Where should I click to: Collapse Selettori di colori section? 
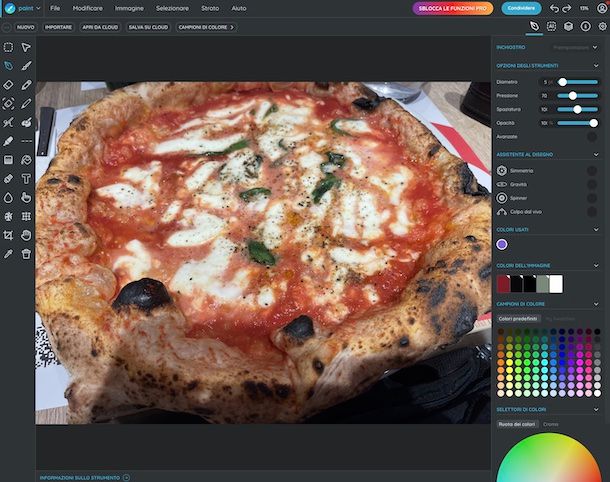(596, 409)
